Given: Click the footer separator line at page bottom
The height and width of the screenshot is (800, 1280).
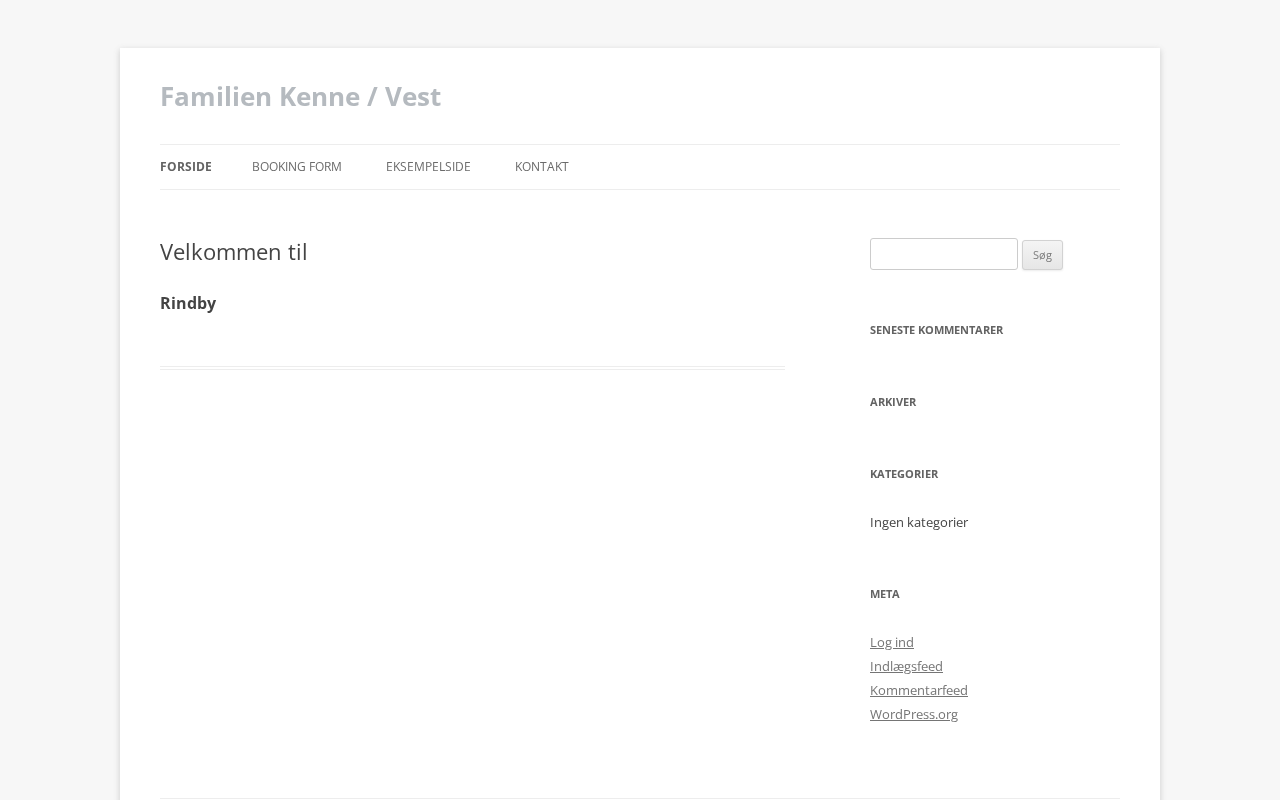Looking at the screenshot, I should [x=640, y=798].
